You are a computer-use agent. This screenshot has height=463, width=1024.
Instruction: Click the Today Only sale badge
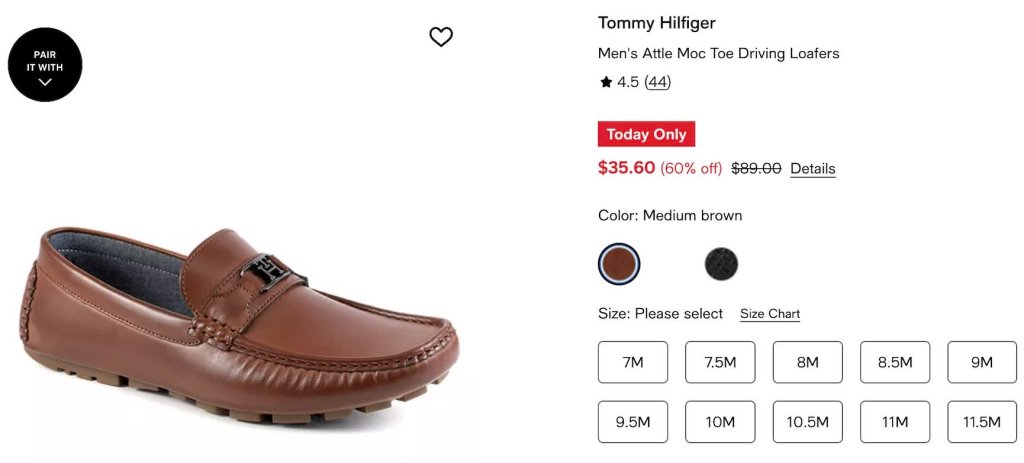[x=647, y=135]
